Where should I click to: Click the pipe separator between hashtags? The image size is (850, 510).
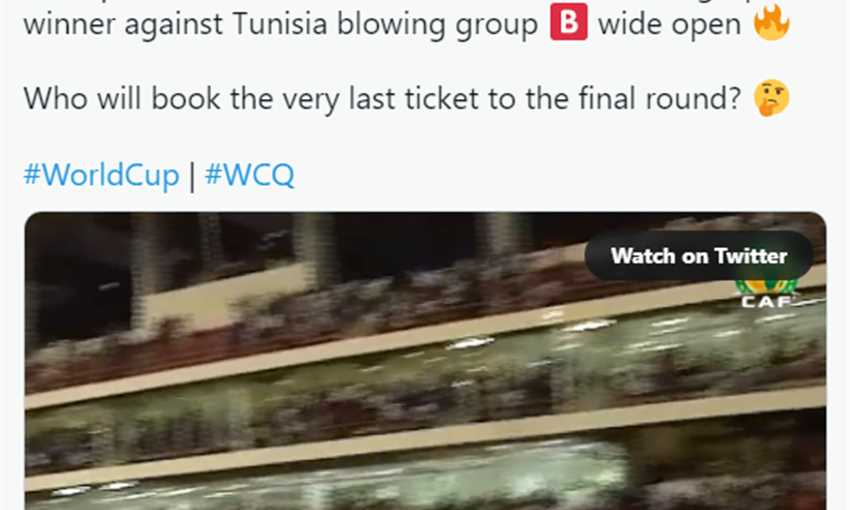tap(192, 176)
